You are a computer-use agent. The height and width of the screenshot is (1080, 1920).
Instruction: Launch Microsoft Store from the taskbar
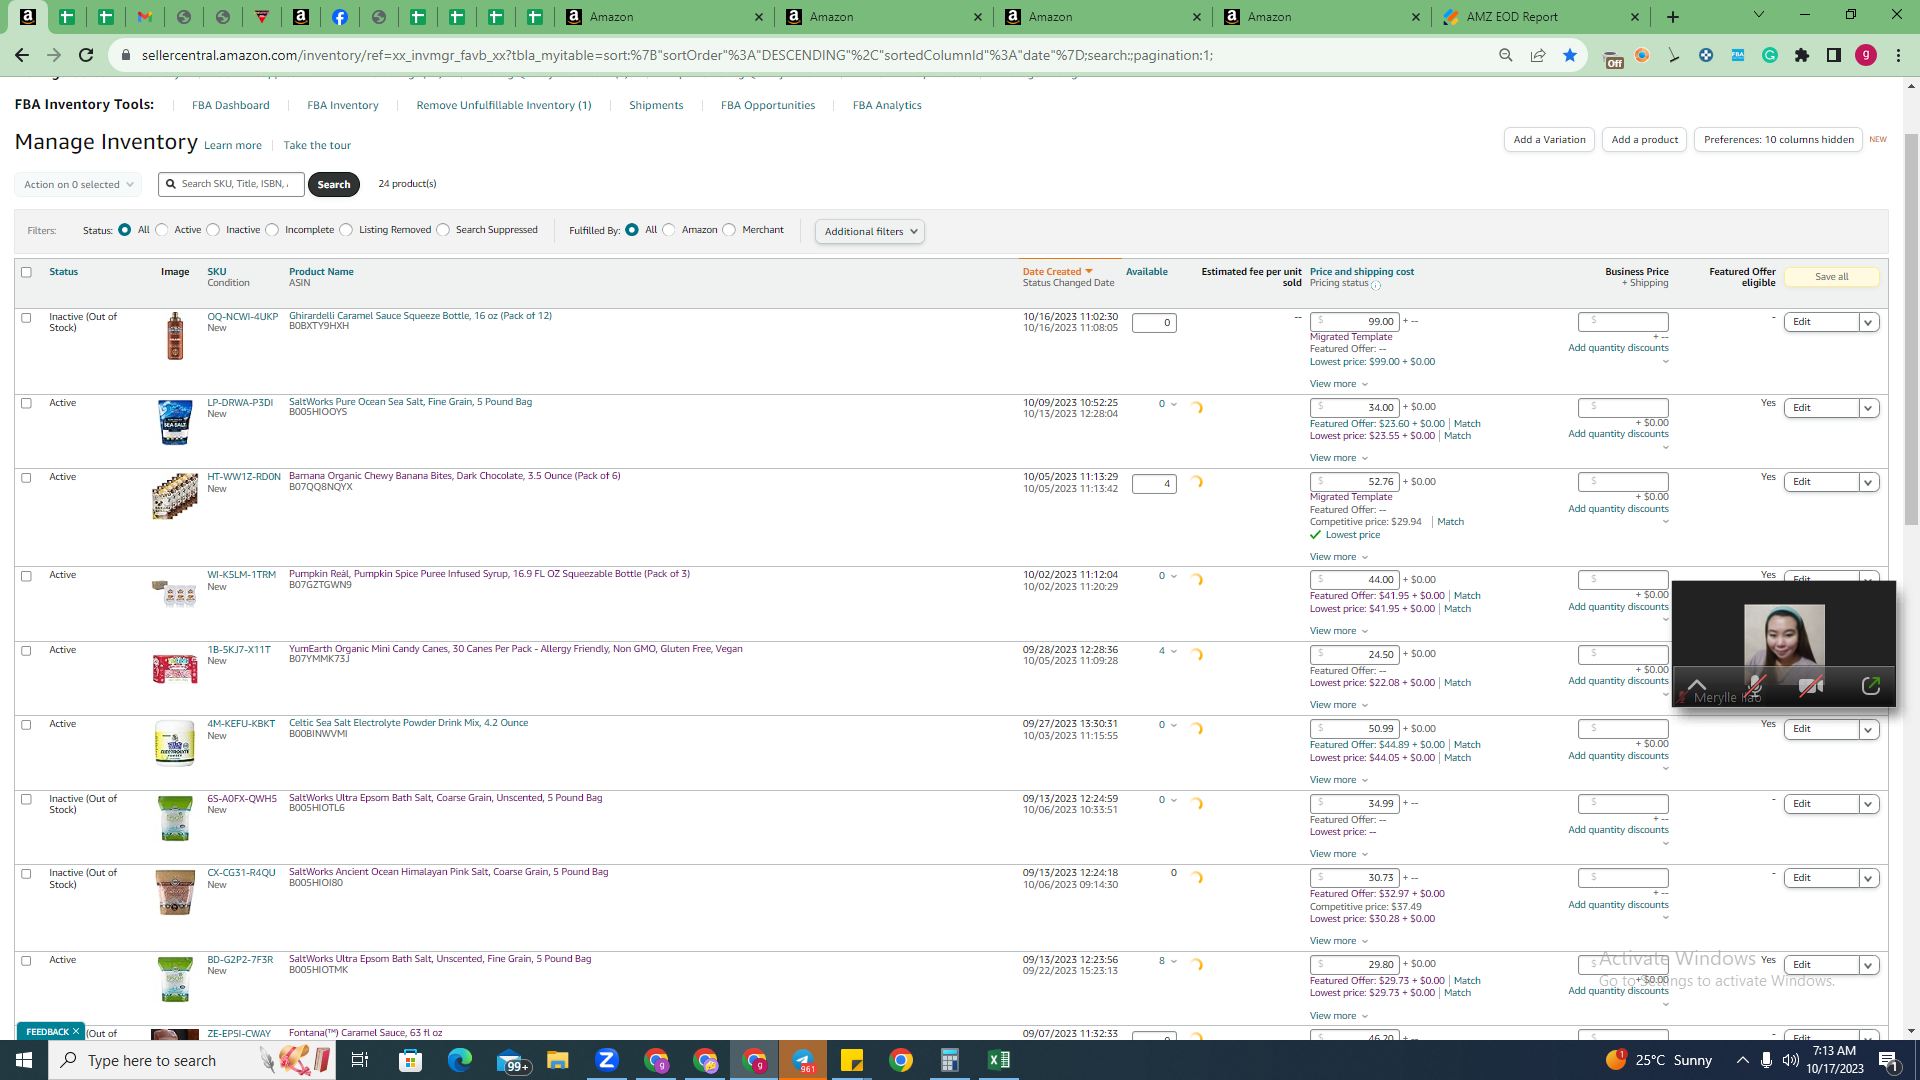[x=410, y=1060]
